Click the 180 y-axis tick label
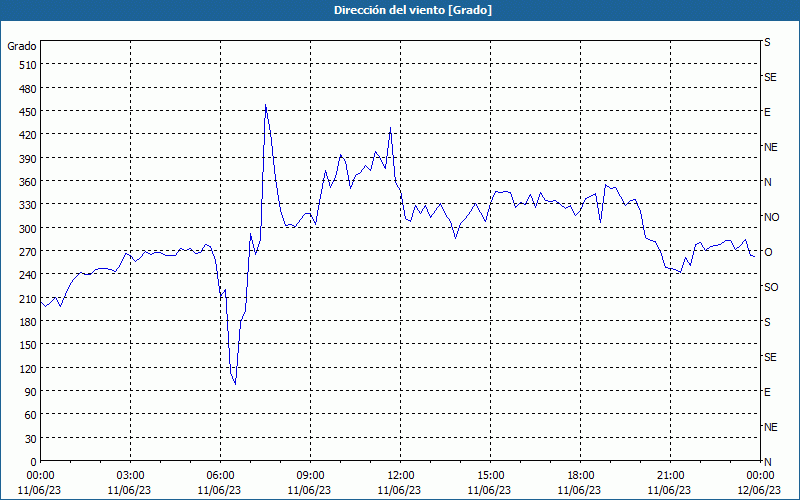Viewport: 800px width, 500px height. click(28, 321)
